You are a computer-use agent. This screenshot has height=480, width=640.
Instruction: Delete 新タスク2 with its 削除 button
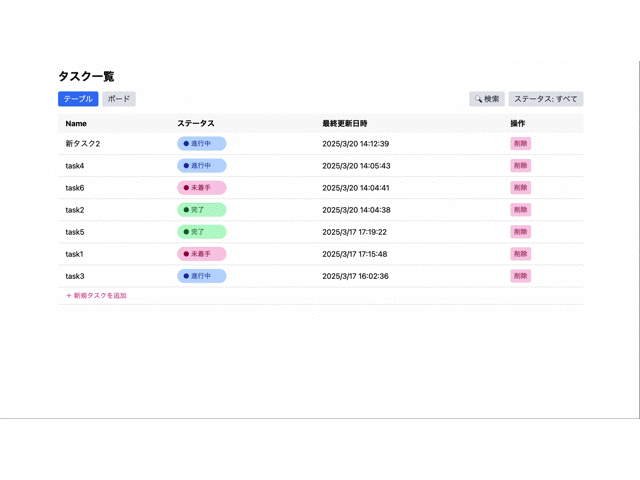pyautogui.click(x=520, y=144)
